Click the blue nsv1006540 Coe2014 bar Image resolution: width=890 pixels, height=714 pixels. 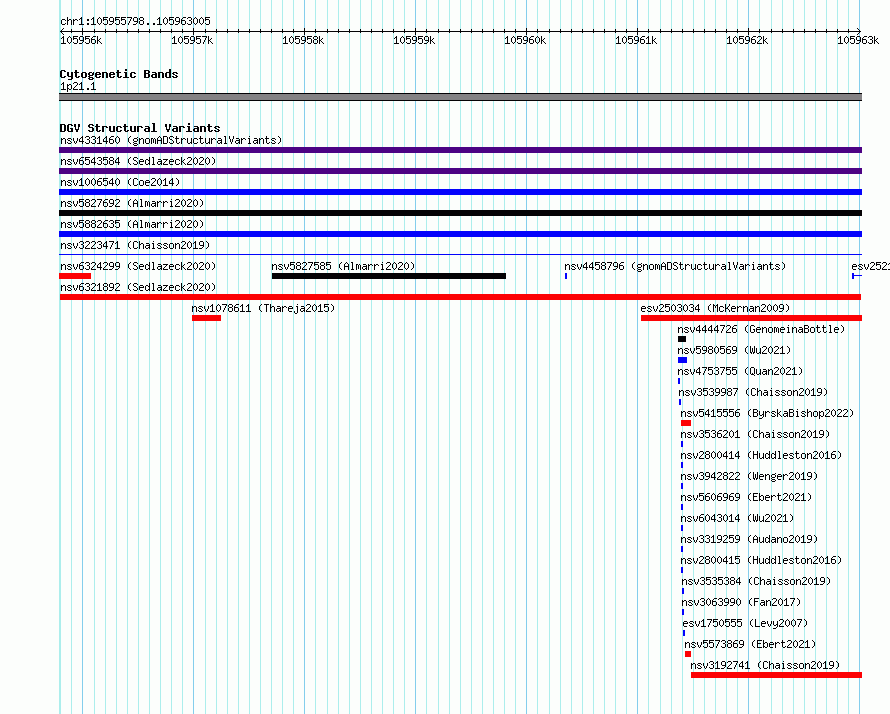pos(460,192)
